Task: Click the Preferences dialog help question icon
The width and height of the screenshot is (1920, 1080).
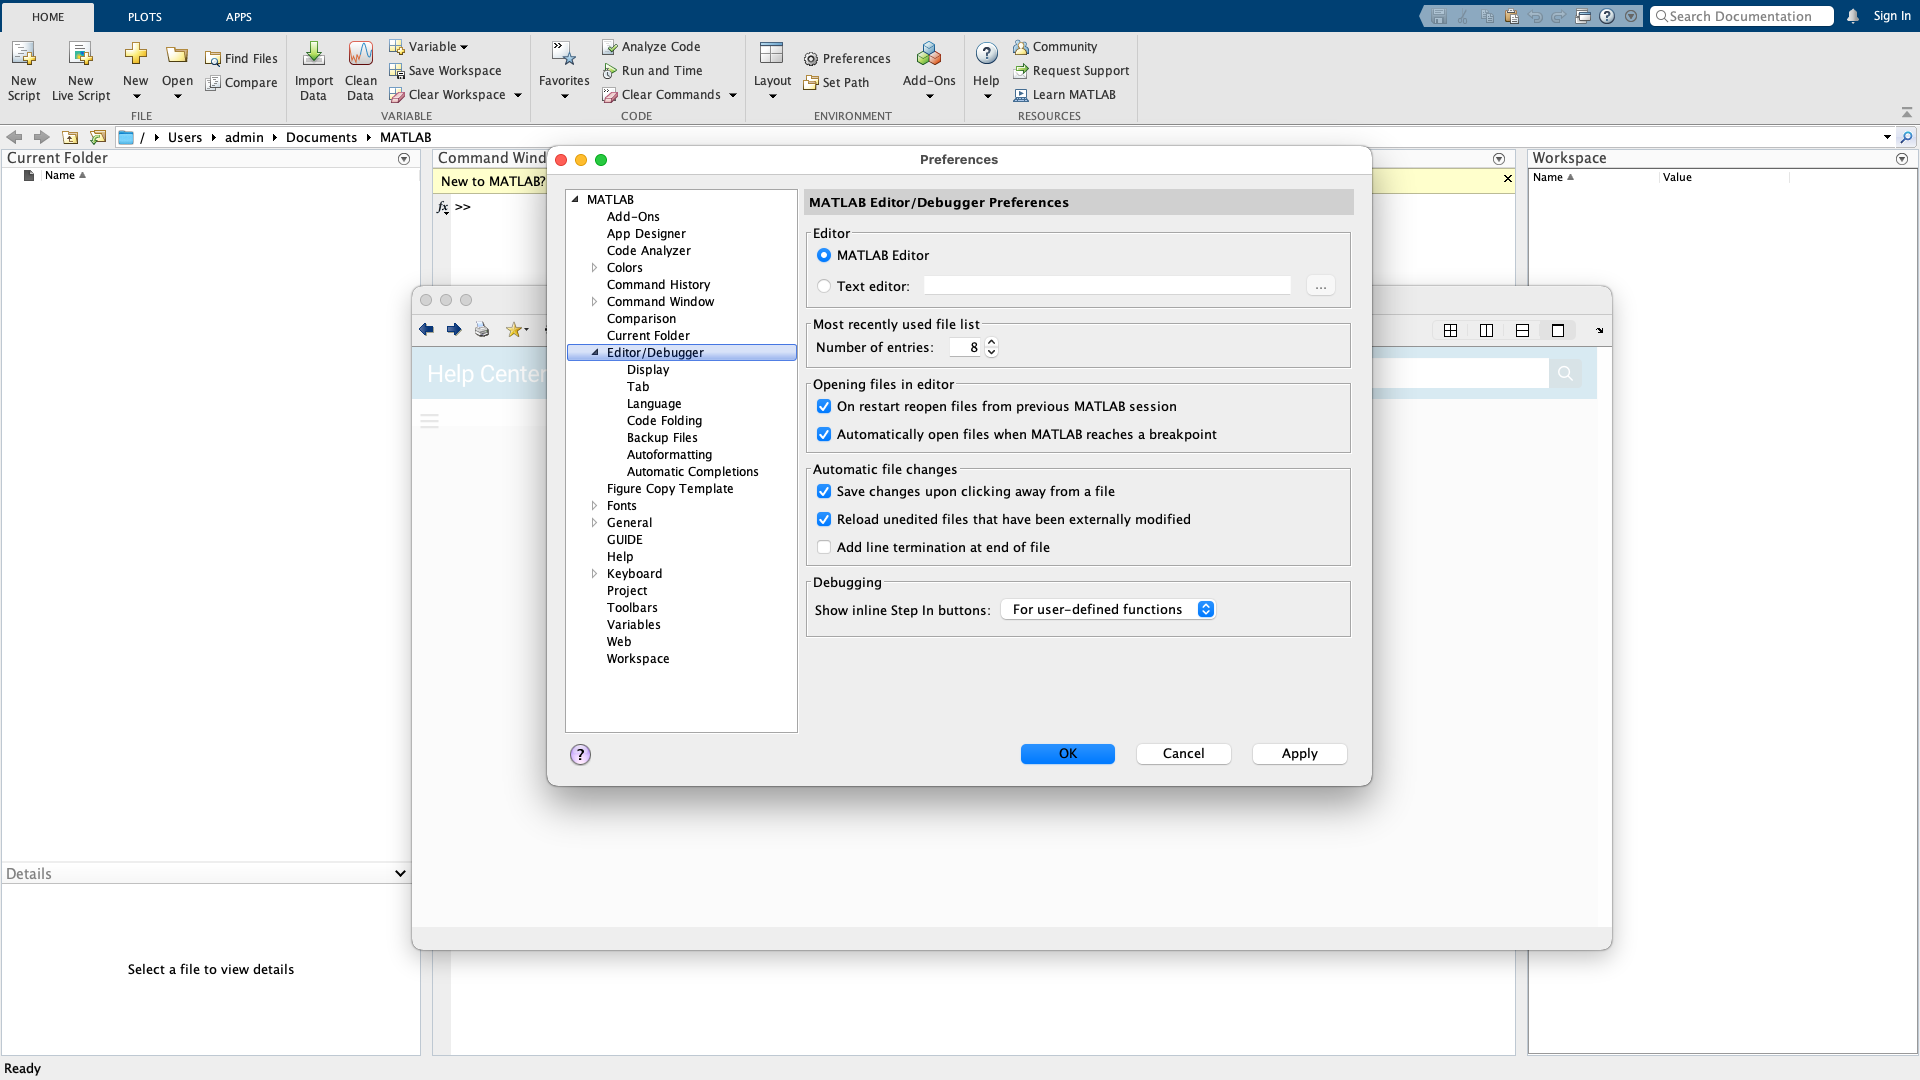Action: [580, 755]
